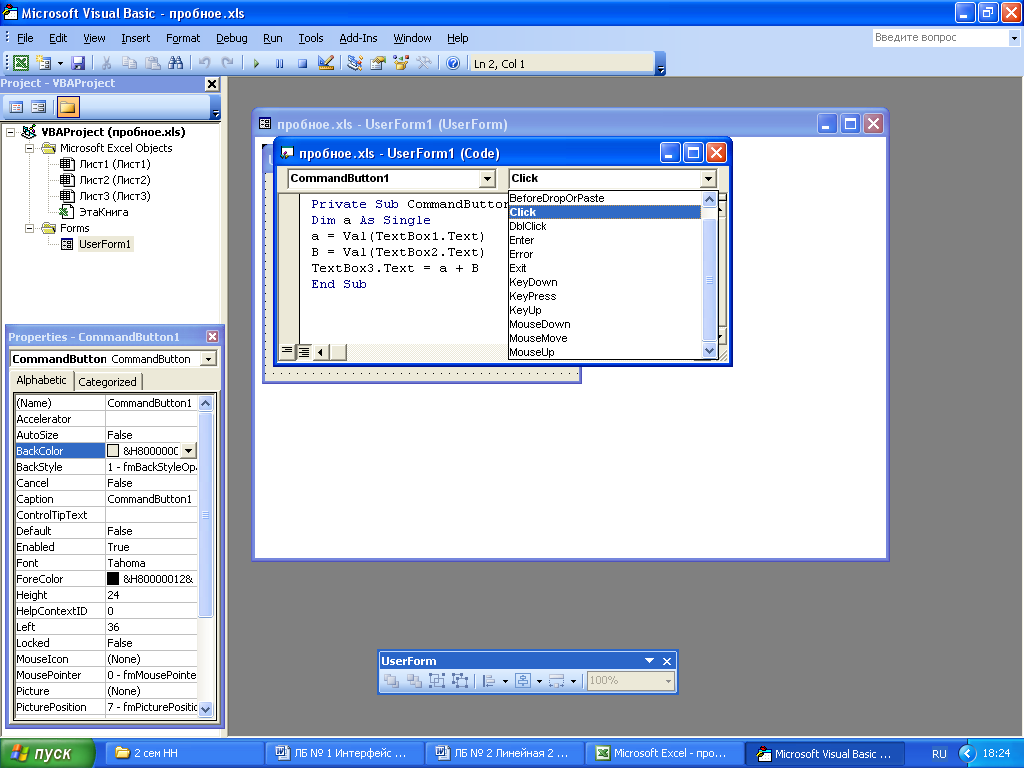Open the Format menu

(183, 39)
